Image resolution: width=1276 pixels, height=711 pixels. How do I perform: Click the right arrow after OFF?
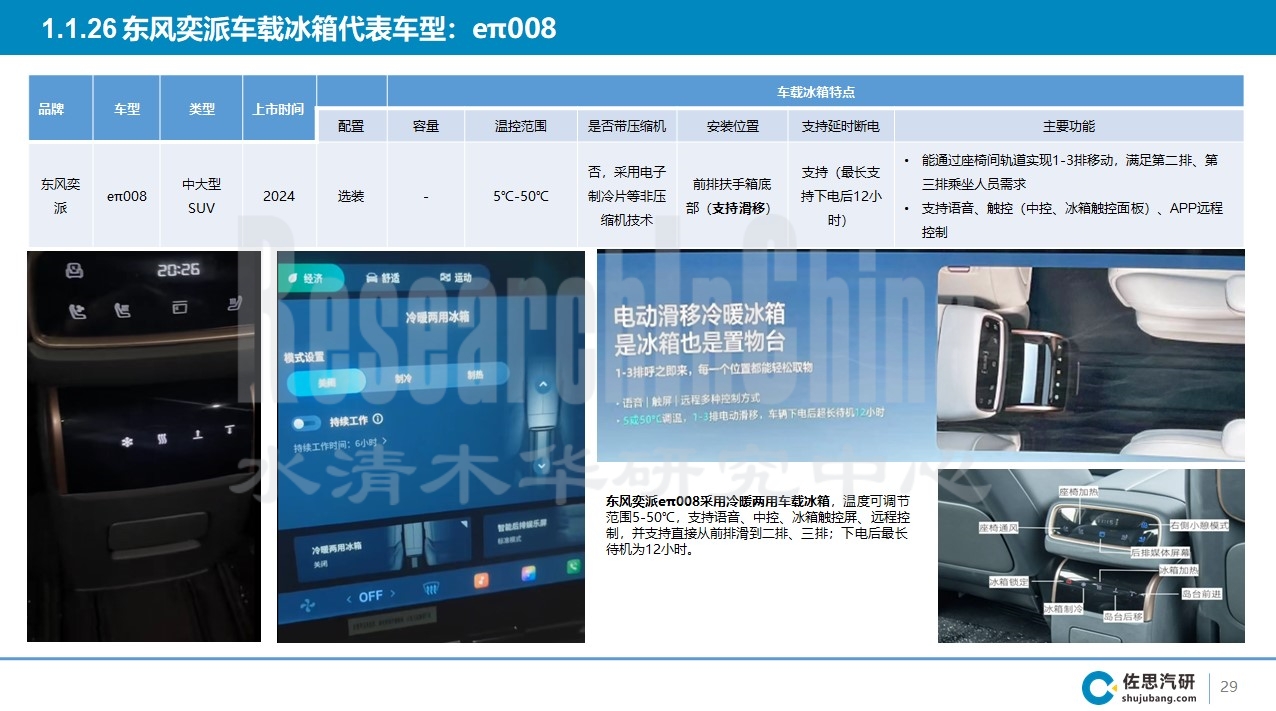tap(391, 595)
